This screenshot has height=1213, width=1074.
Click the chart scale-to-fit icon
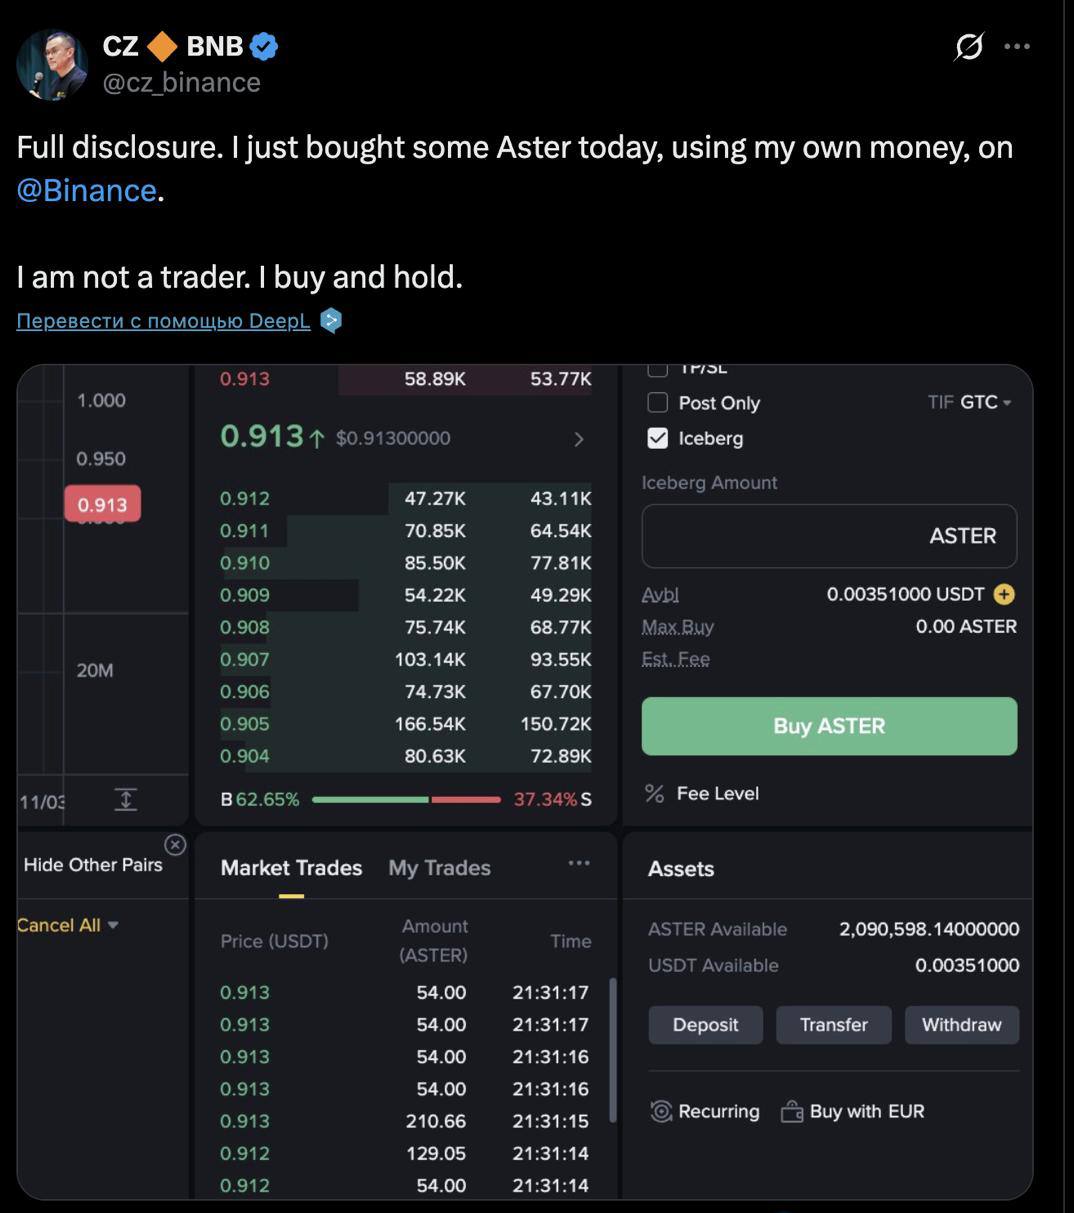[x=125, y=799]
